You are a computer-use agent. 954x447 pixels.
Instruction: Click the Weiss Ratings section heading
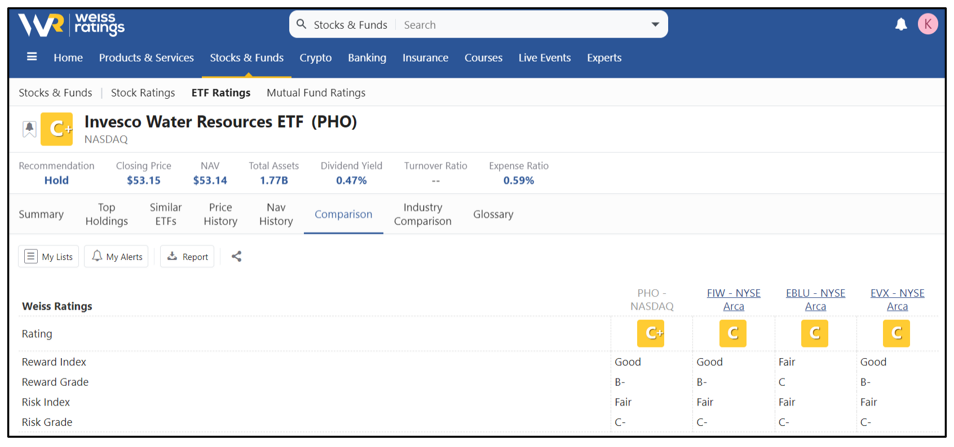57,306
